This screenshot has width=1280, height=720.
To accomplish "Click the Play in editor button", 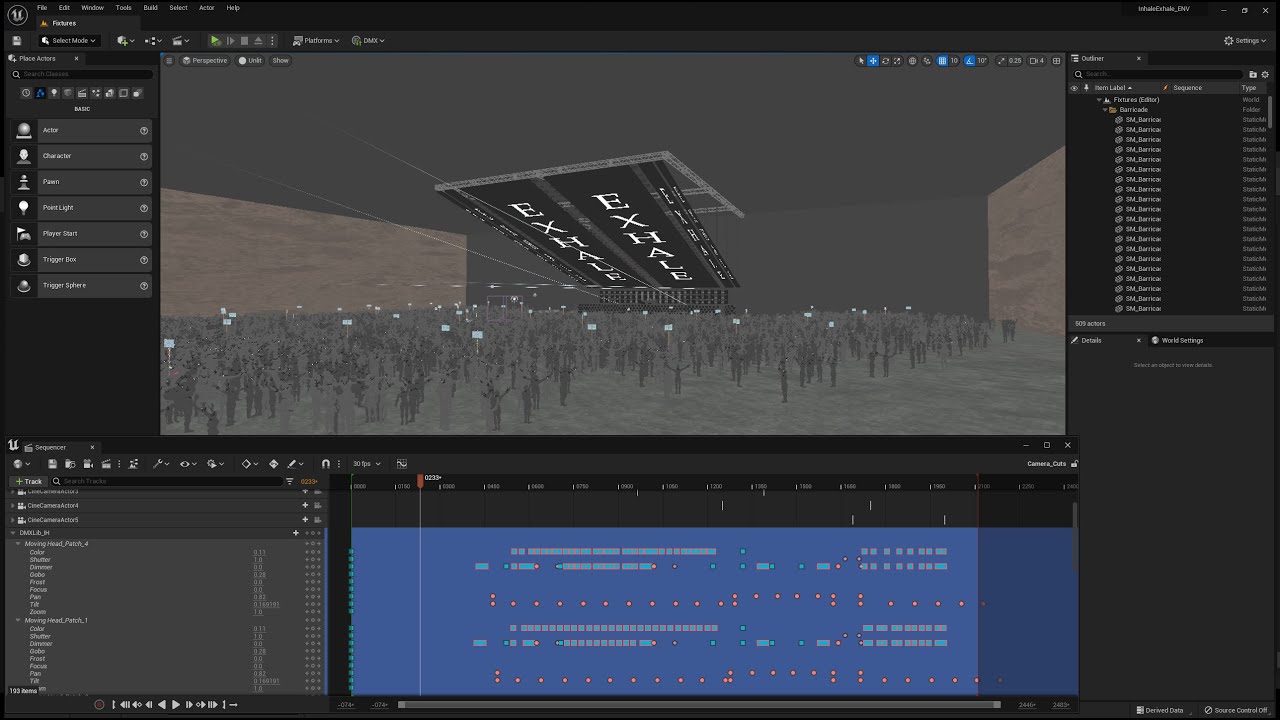I will [x=215, y=41].
